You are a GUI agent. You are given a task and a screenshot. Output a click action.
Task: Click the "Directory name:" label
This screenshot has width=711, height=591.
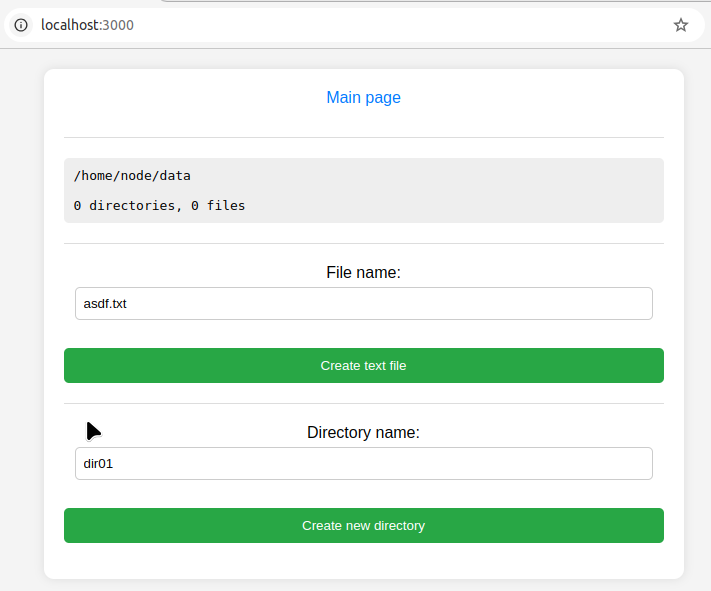(363, 433)
